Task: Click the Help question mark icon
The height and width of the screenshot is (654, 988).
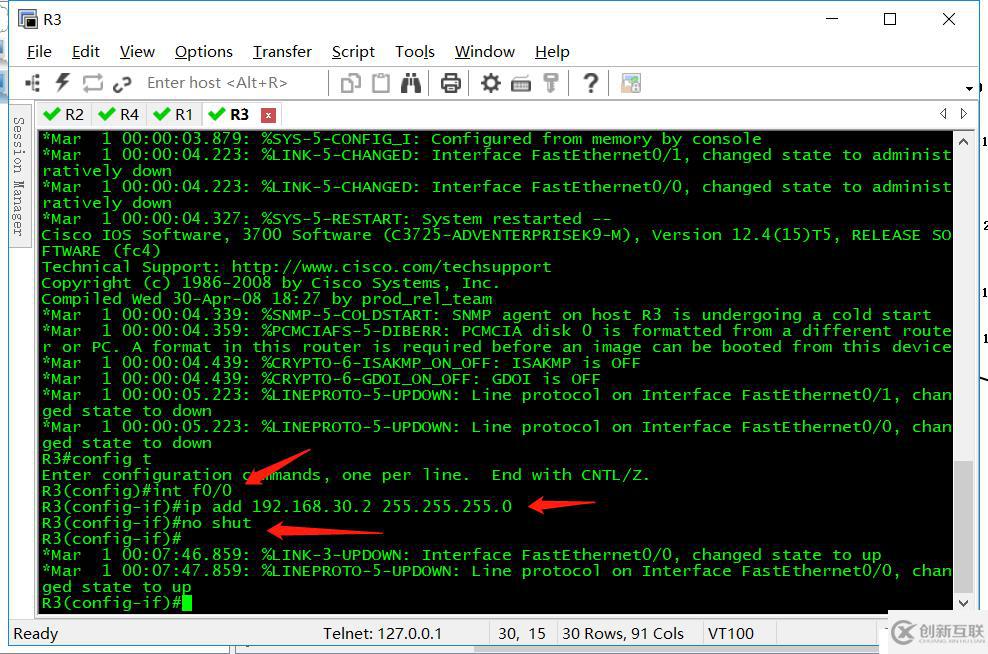Action: [x=590, y=83]
